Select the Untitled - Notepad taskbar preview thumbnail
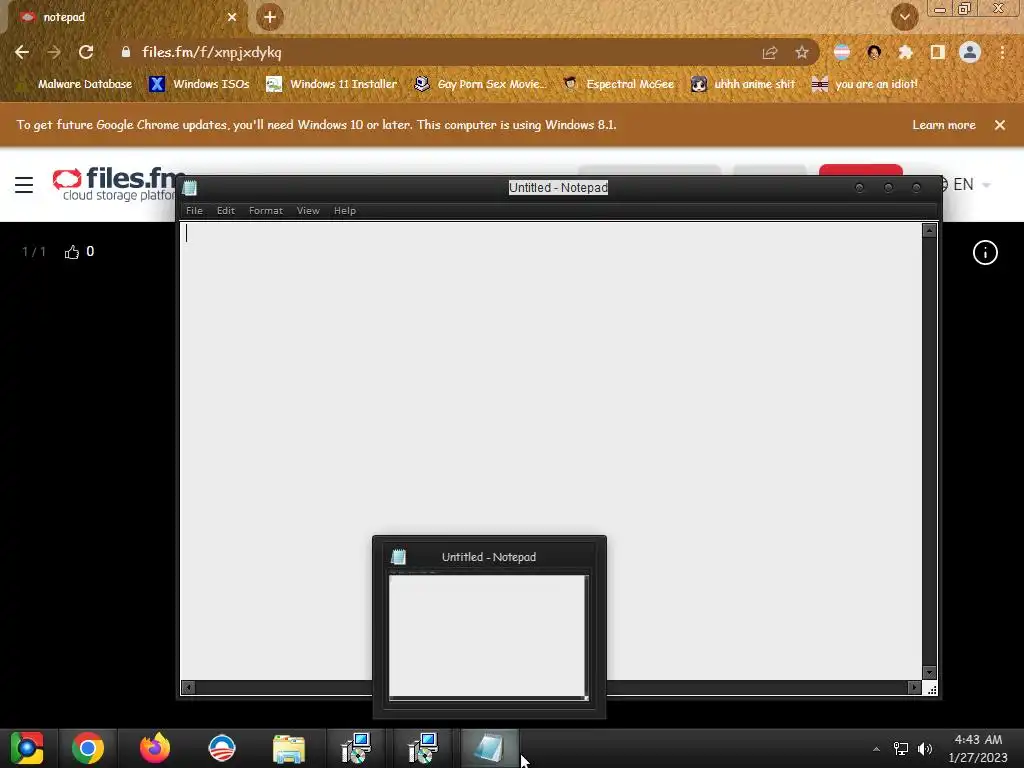This screenshot has width=1024, height=768. (x=489, y=627)
